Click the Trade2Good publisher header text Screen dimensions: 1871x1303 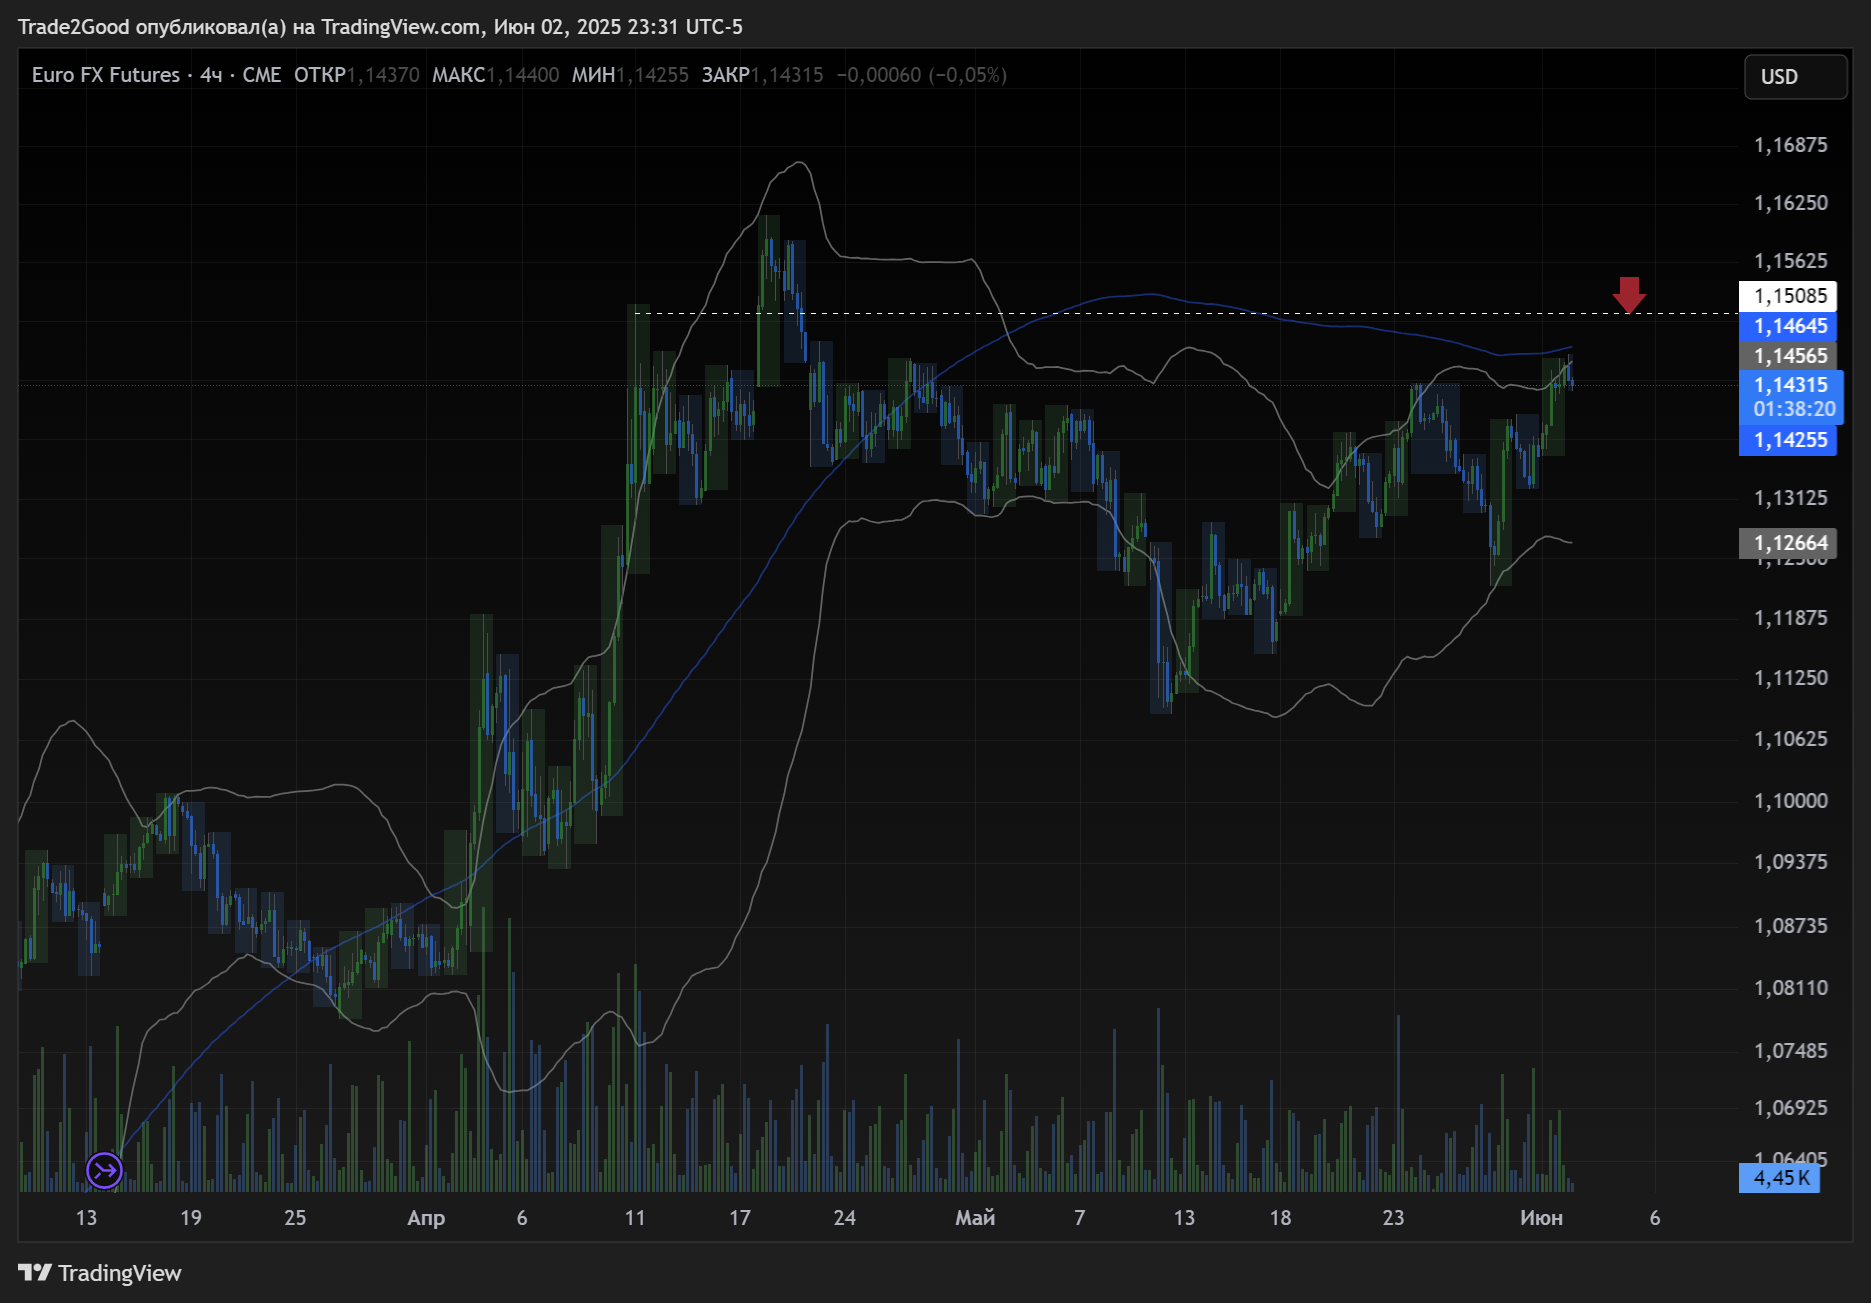point(380,27)
